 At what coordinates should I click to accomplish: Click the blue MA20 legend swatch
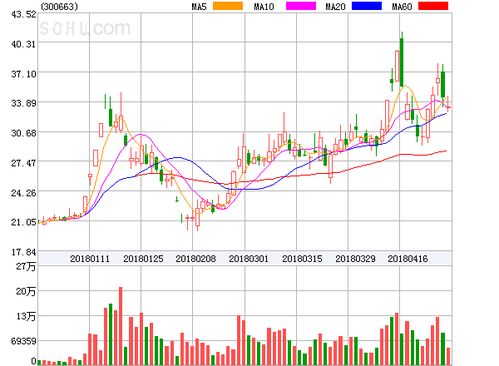(x=366, y=6)
